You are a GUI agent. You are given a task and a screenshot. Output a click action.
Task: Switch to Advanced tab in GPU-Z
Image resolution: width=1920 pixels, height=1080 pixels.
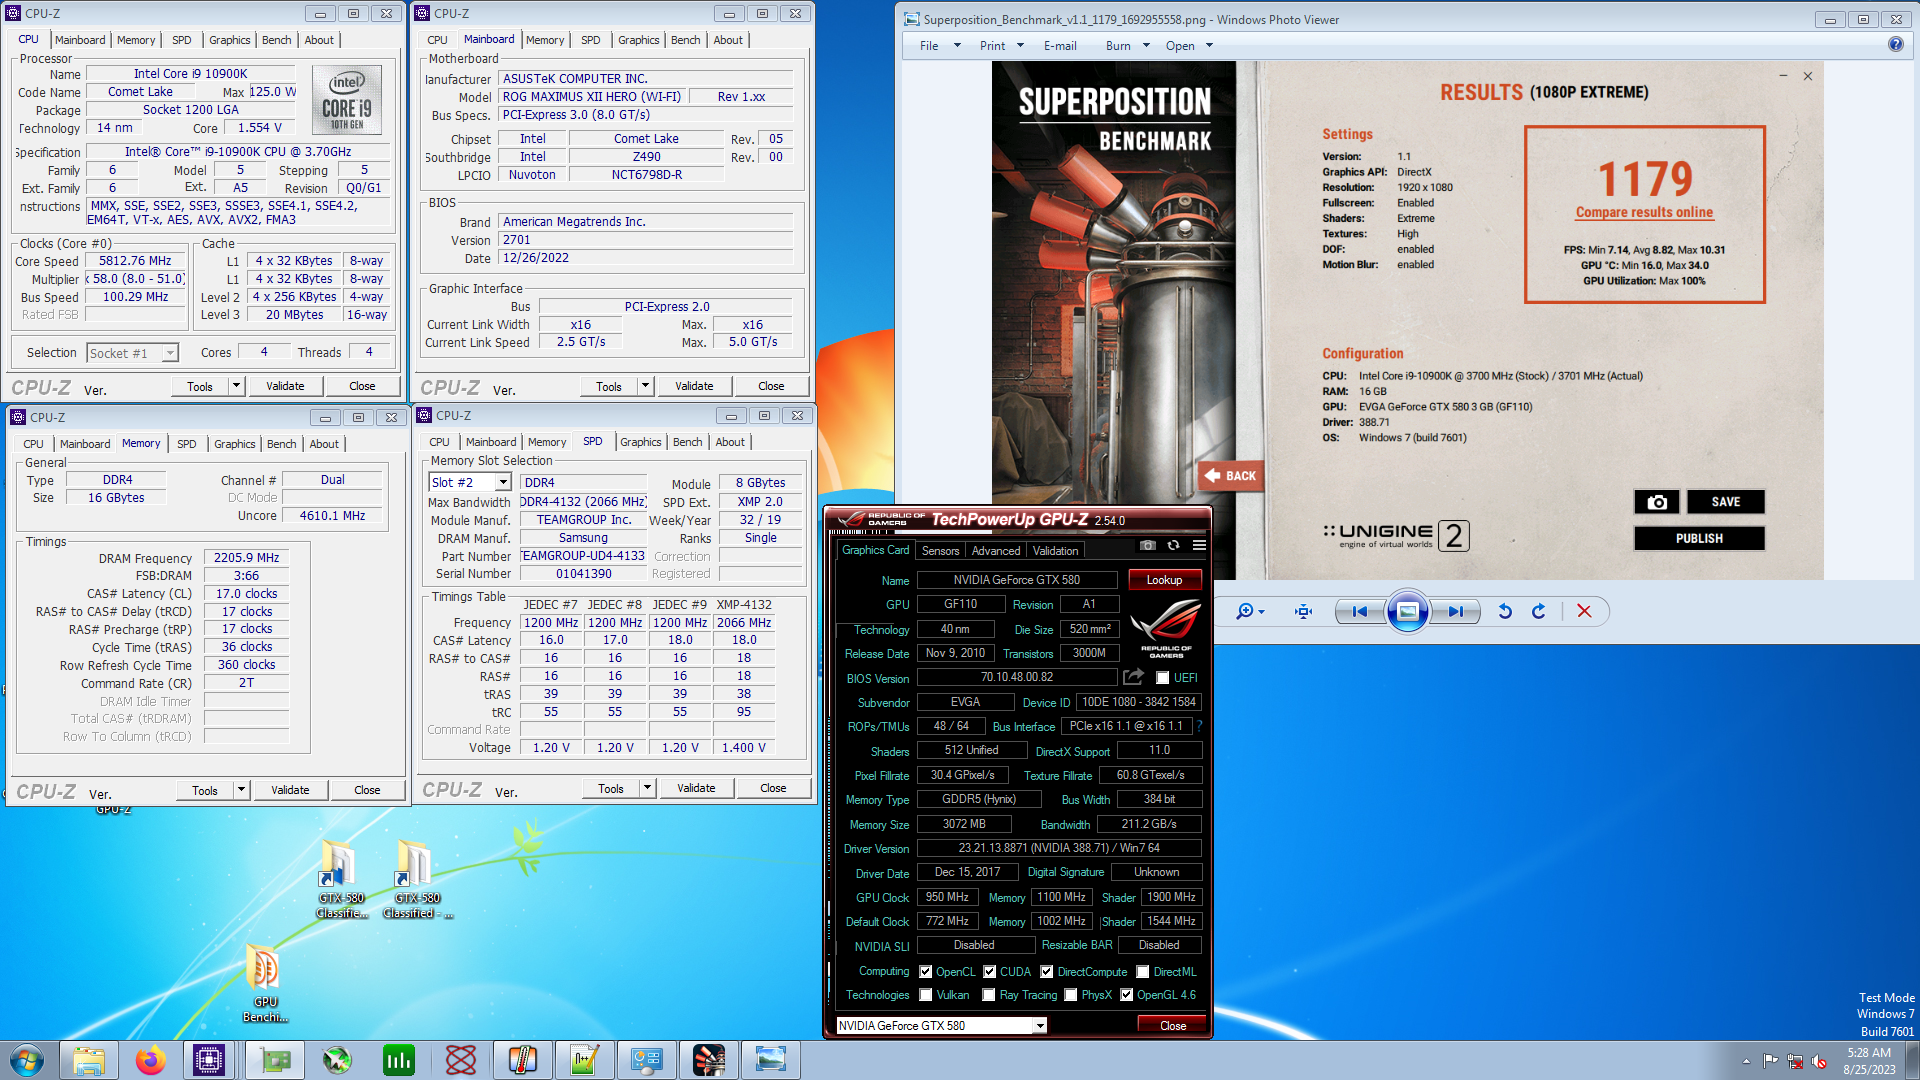tap(996, 551)
